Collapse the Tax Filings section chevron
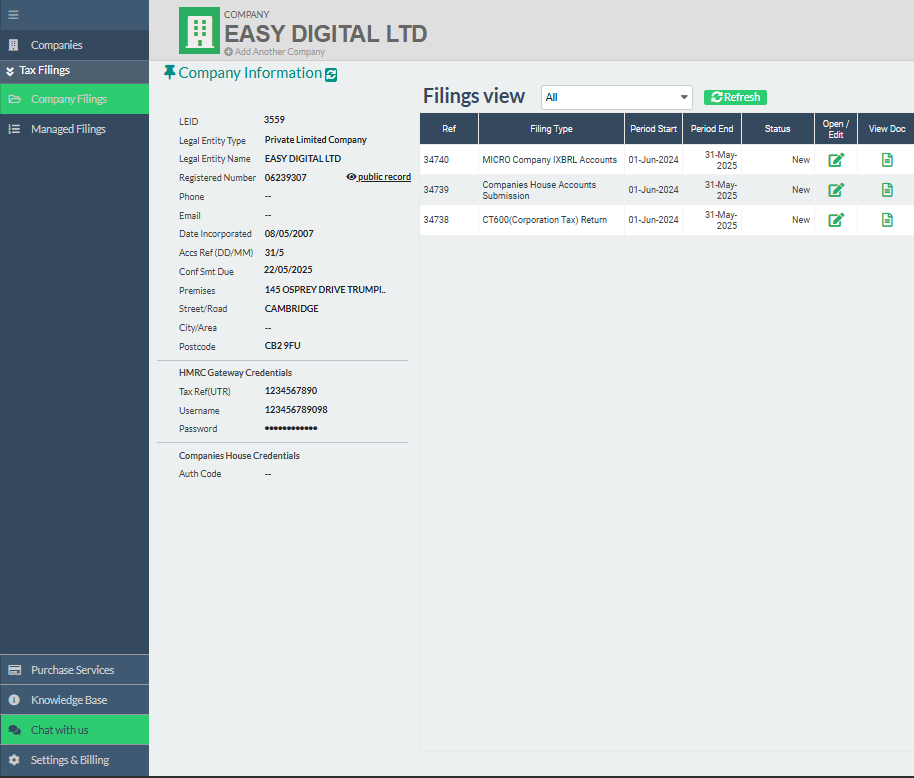This screenshot has height=778, width=914. tap(10, 71)
